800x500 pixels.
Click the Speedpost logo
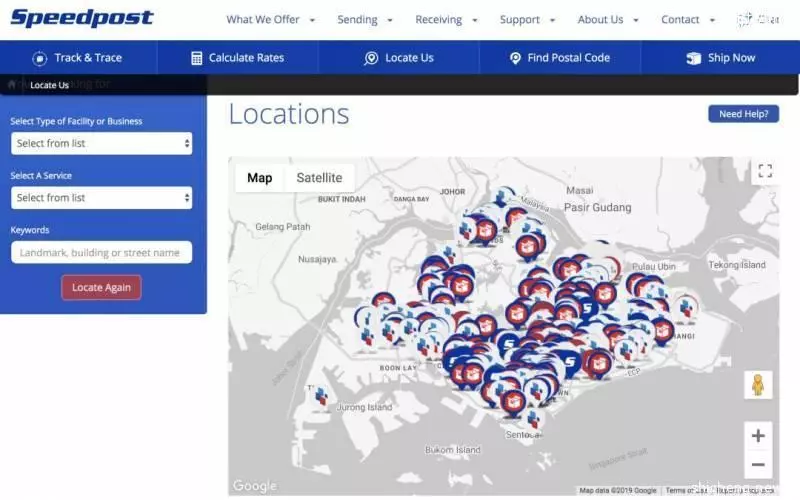pos(82,18)
